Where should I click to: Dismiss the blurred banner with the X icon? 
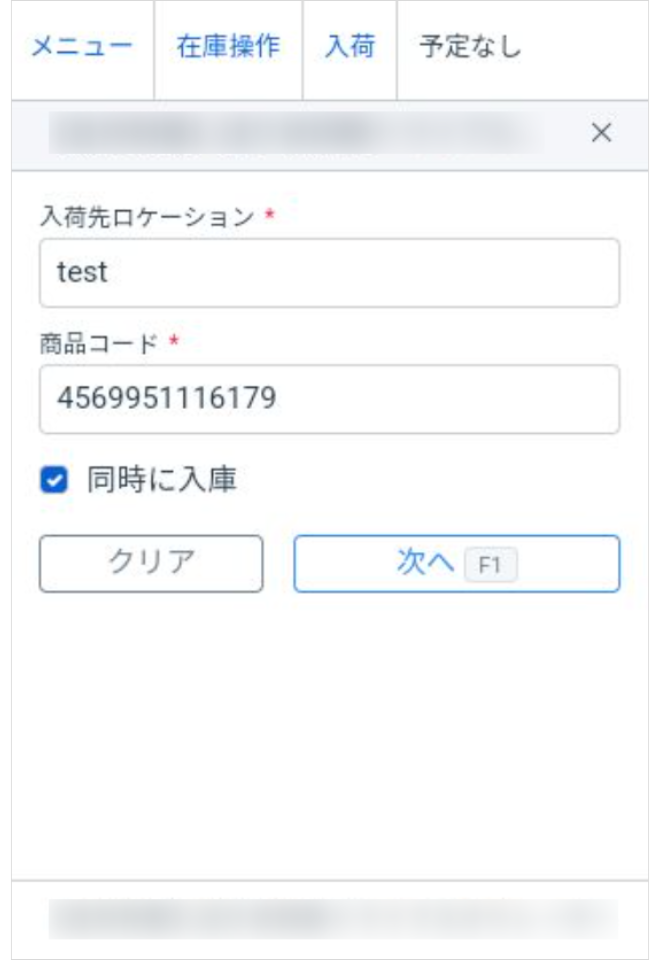click(x=601, y=133)
